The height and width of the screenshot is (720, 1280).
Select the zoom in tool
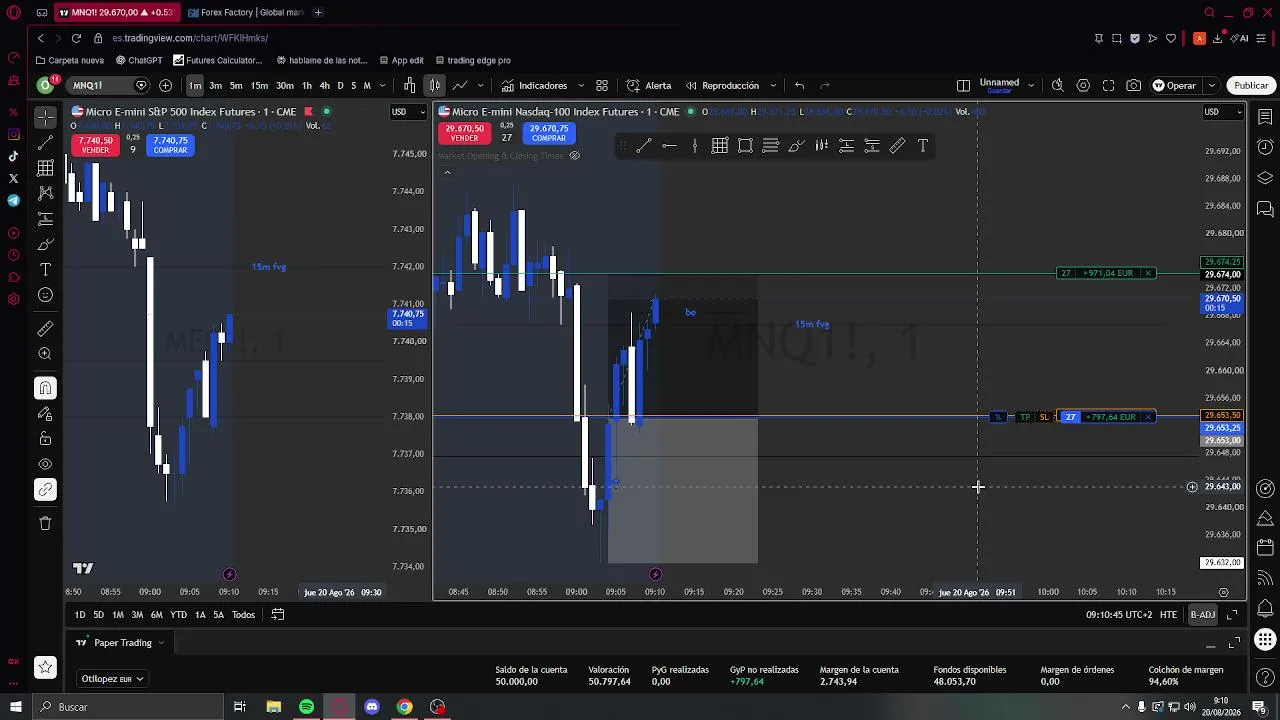[45, 354]
